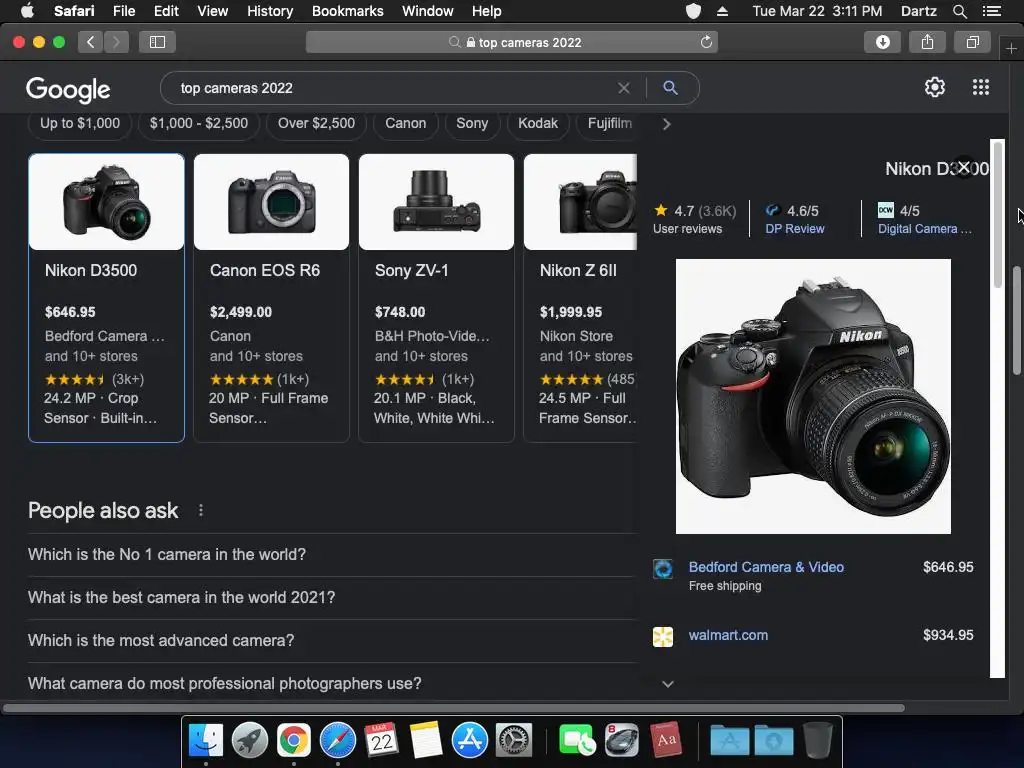The height and width of the screenshot is (768, 1024).
Task: Open People also ask options menu
Action: click(x=200, y=510)
